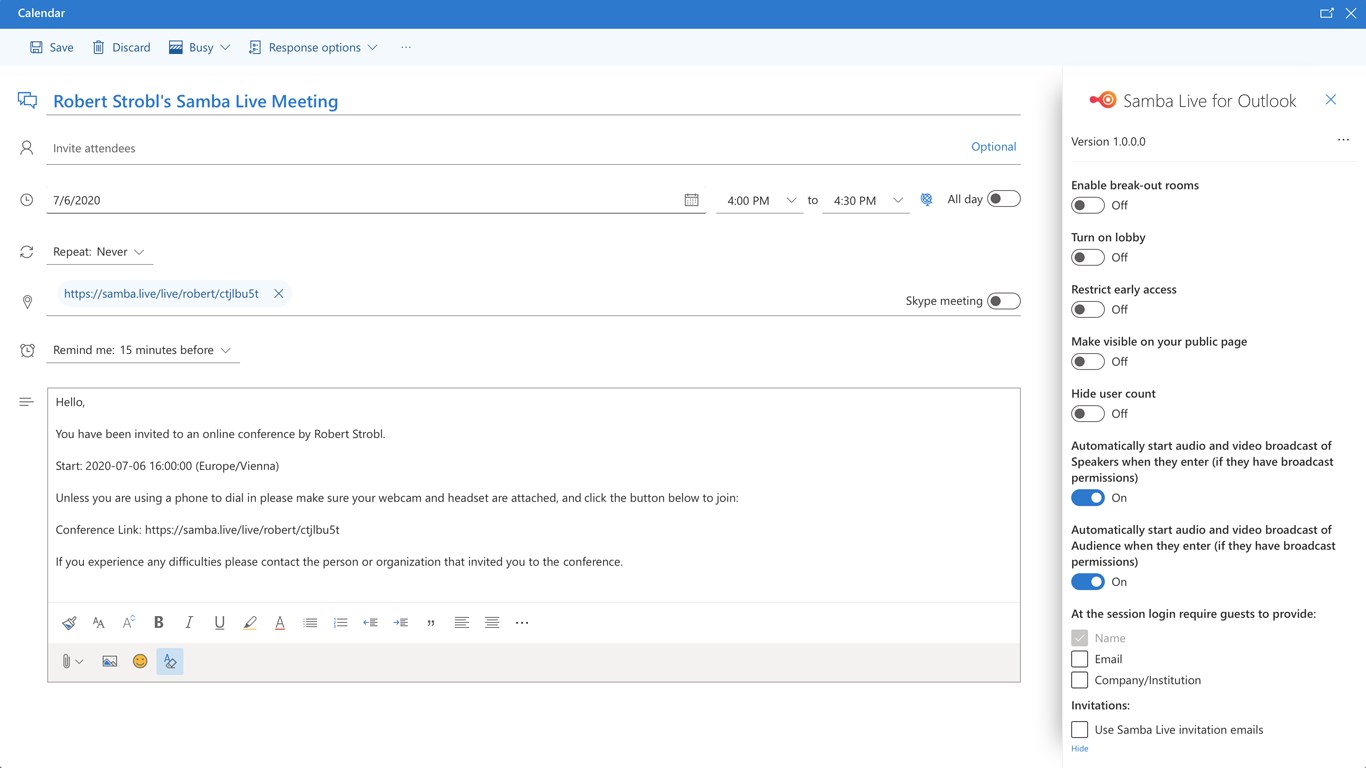Image resolution: width=1366 pixels, height=768 pixels.
Task: Enable break-out rooms
Action: (x=1087, y=205)
